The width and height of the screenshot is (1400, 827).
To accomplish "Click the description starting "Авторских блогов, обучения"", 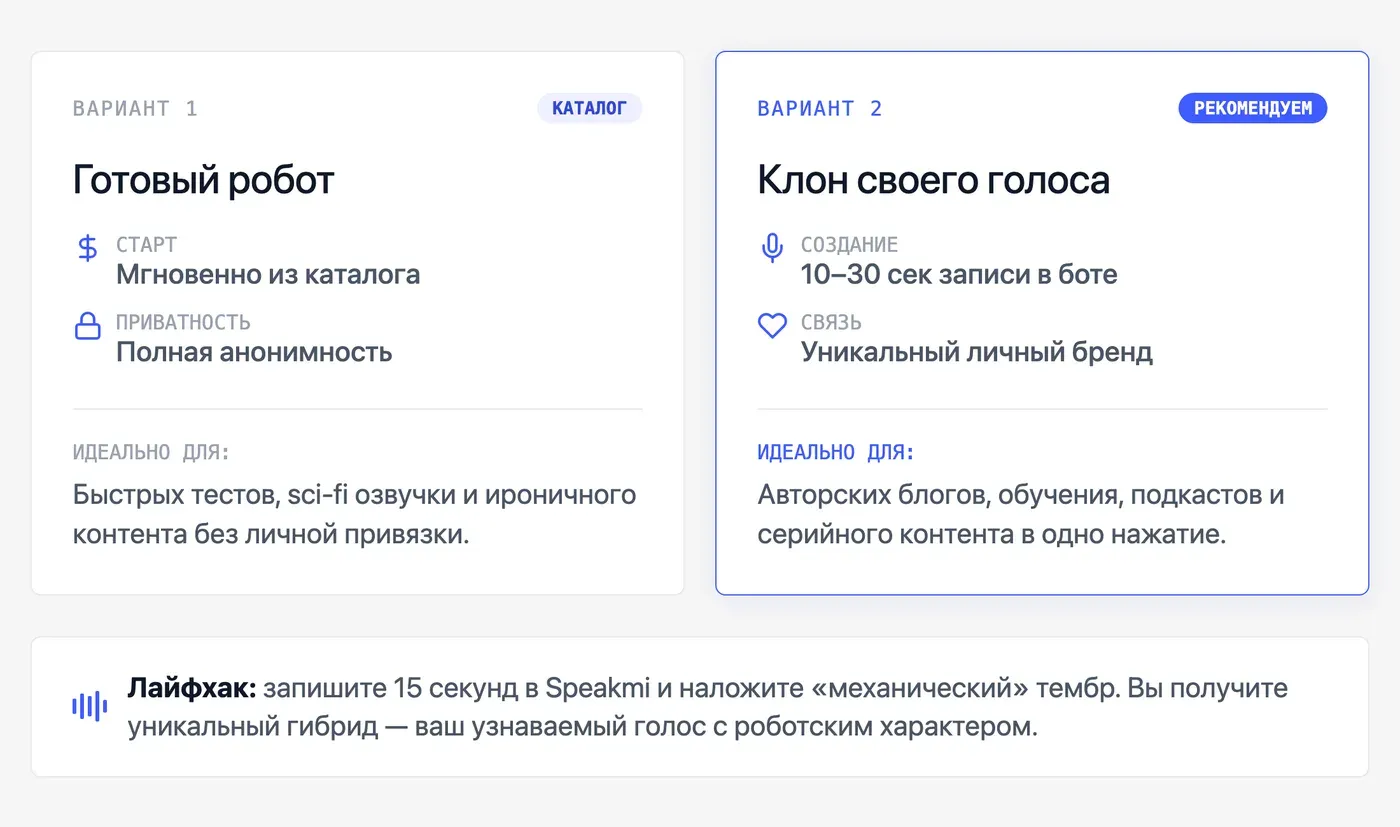I will [x=1021, y=515].
